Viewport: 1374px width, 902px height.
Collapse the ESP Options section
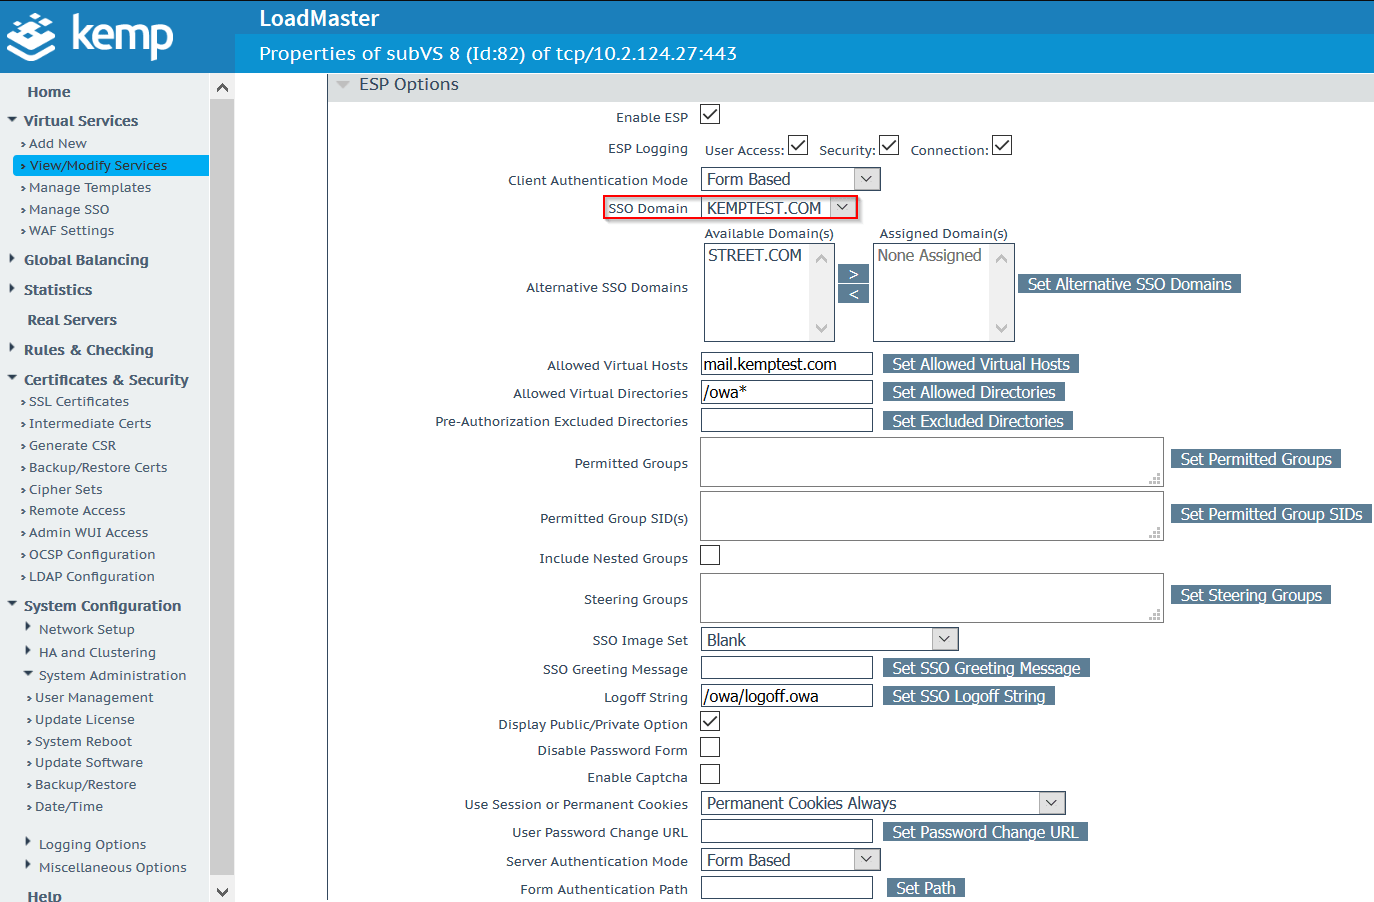343,85
